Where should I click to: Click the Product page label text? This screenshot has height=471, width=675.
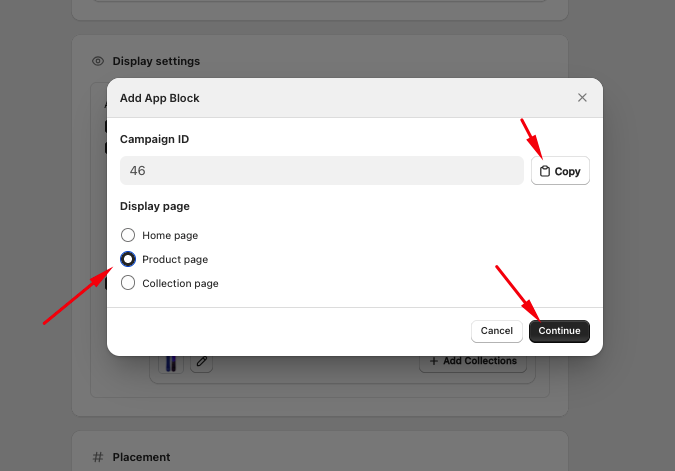click(x=175, y=259)
